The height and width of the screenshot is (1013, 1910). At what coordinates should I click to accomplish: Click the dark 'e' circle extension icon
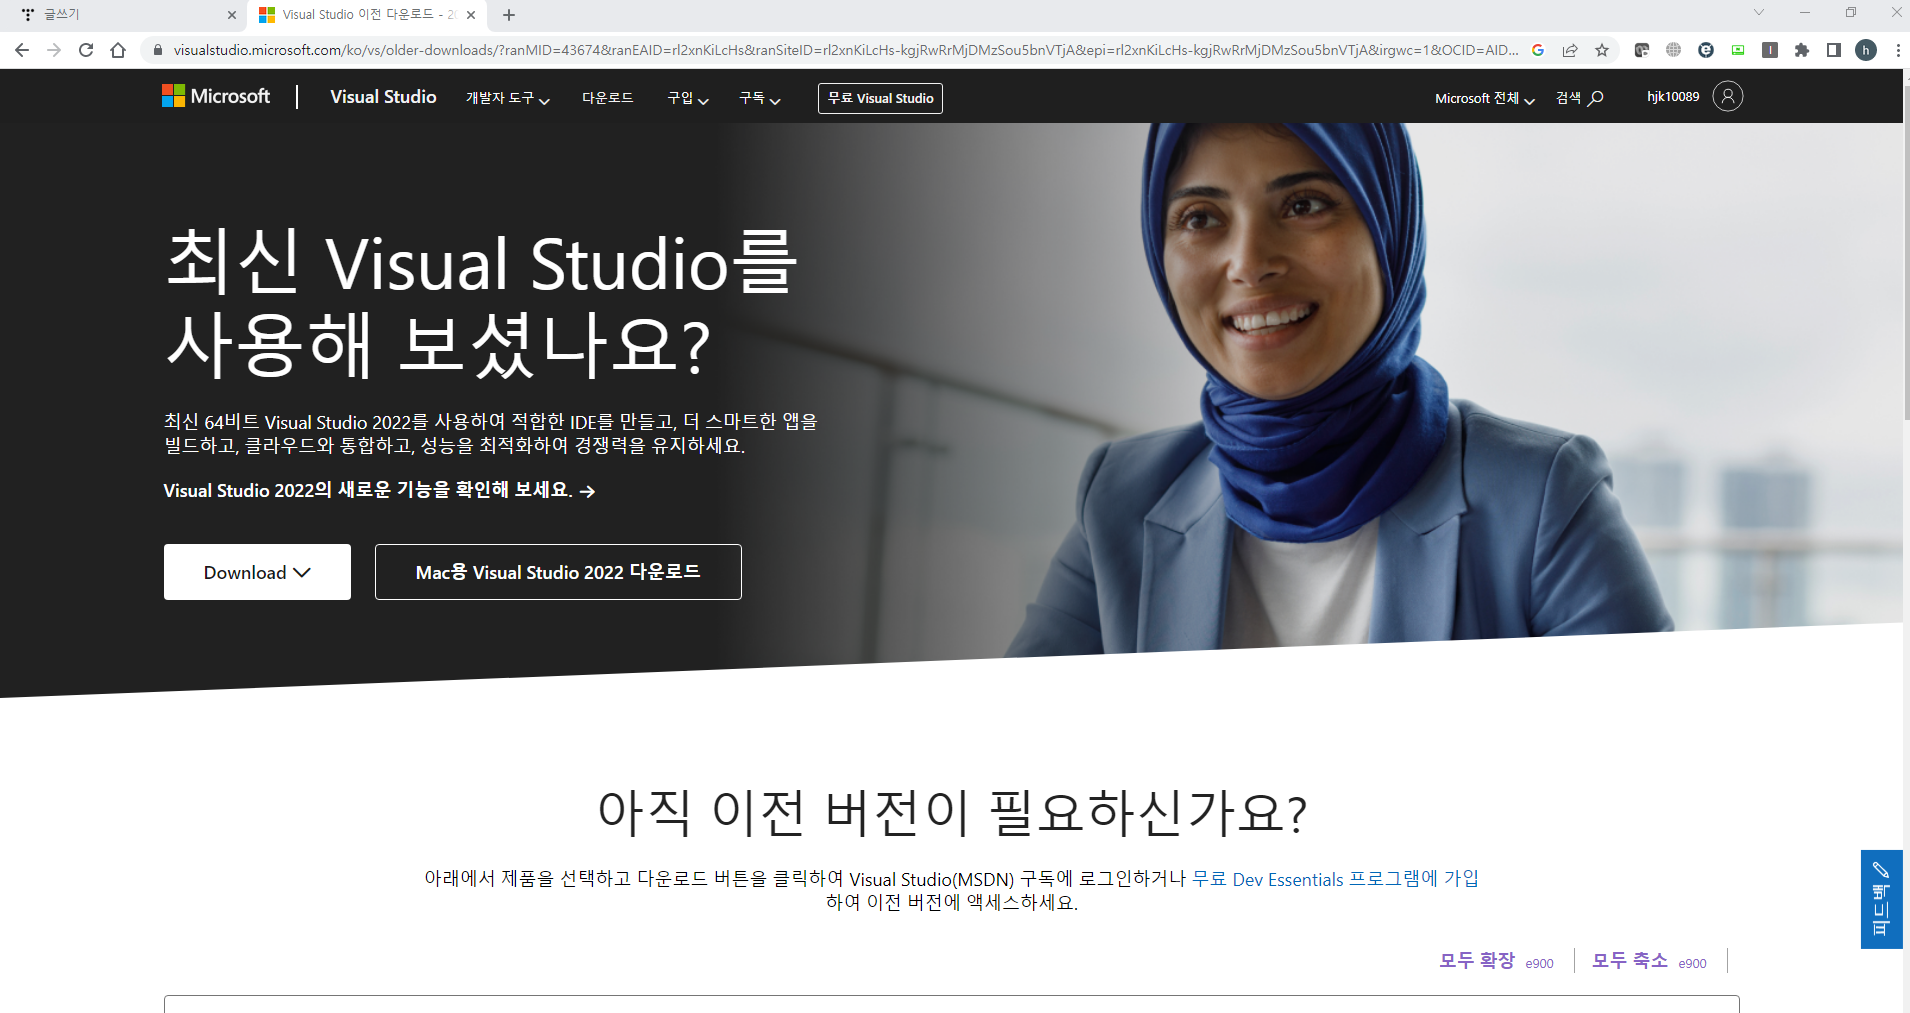click(1706, 50)
